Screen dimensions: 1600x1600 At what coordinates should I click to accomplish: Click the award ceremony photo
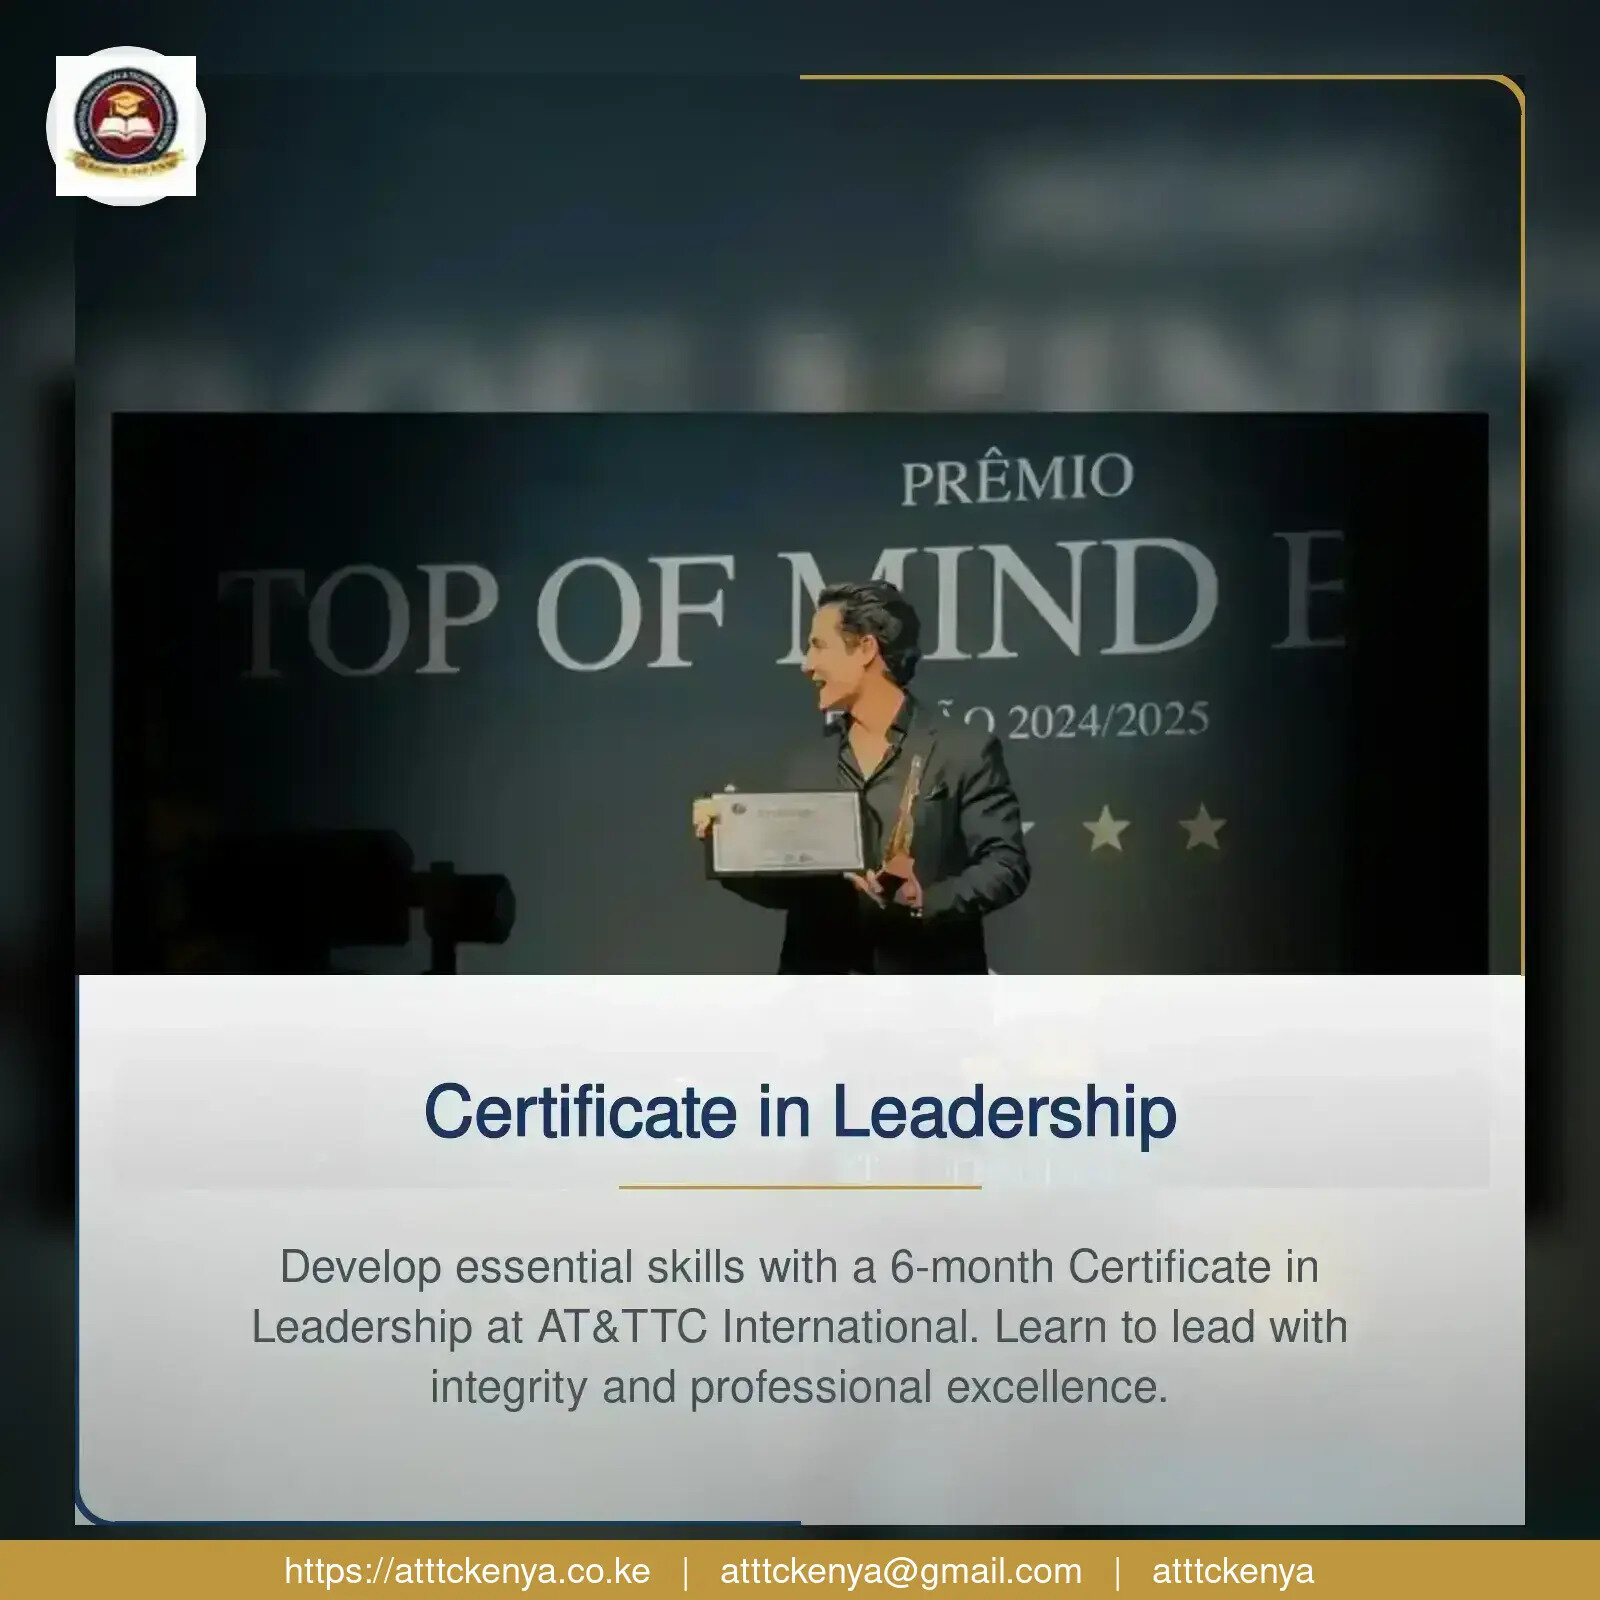[800, 693]
